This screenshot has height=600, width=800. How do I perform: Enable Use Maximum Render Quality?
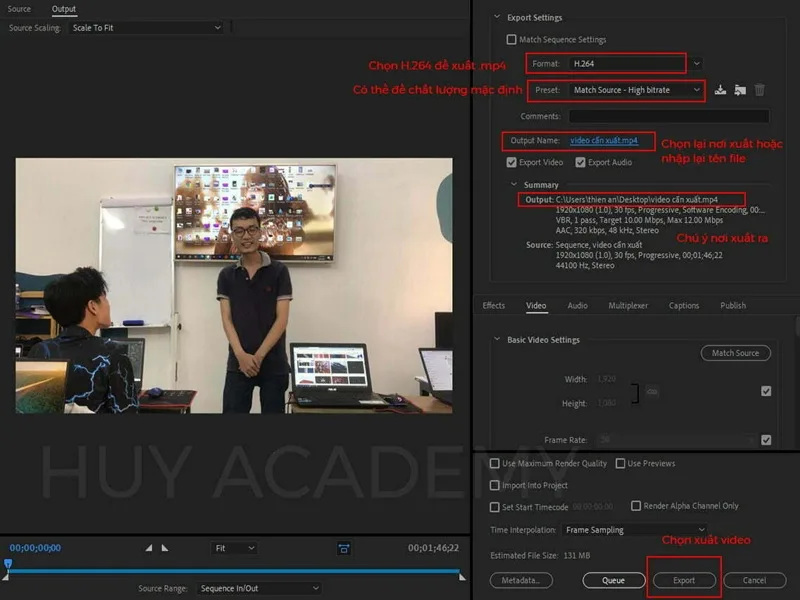pyautogui.click(x=494, y=463)
